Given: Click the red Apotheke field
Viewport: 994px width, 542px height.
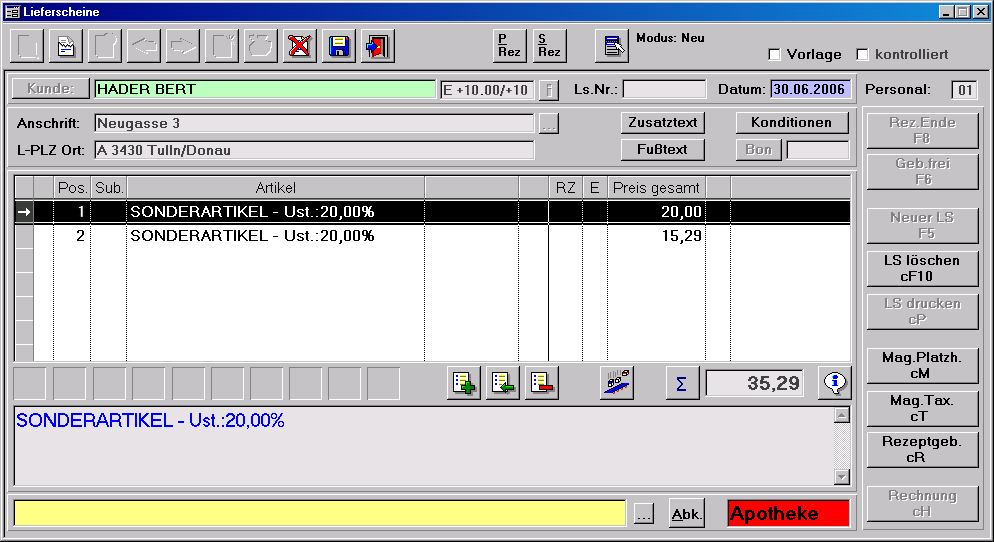Looking at the screenshot, I should 788,514.
